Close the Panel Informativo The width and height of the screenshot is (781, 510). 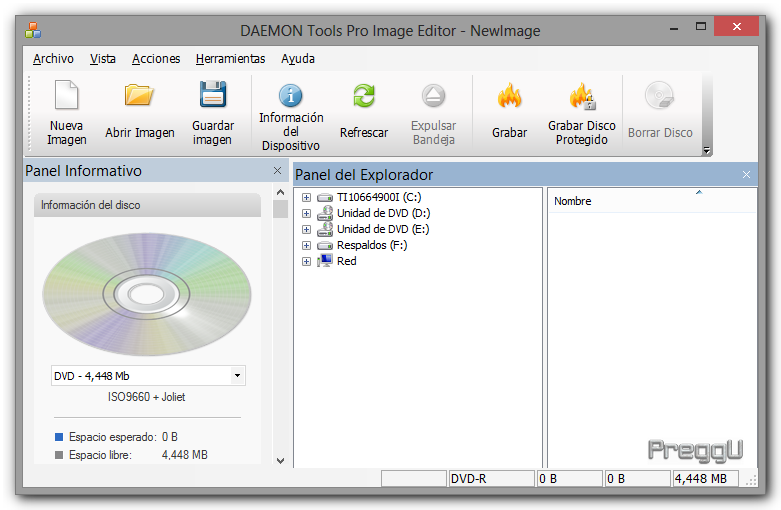click(277, 171)
